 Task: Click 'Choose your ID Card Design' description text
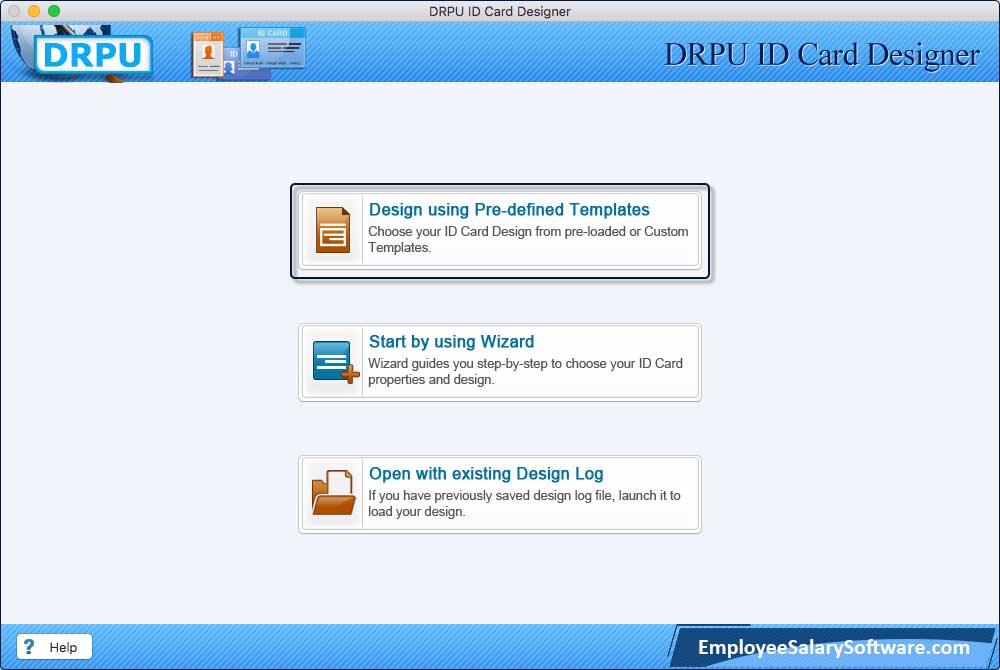point(528,239)
